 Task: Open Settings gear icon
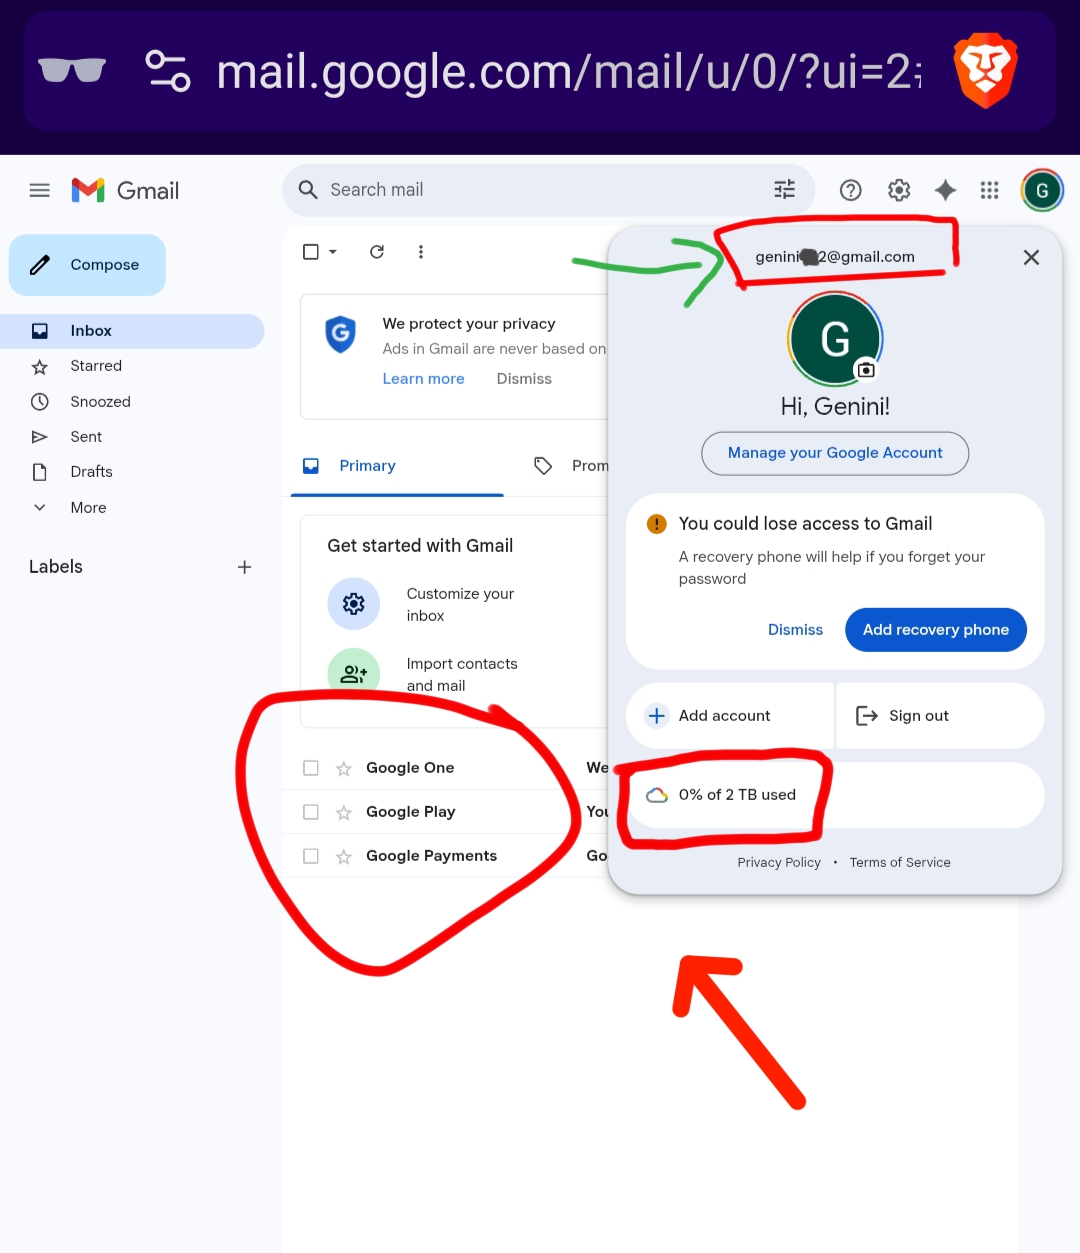899,190
